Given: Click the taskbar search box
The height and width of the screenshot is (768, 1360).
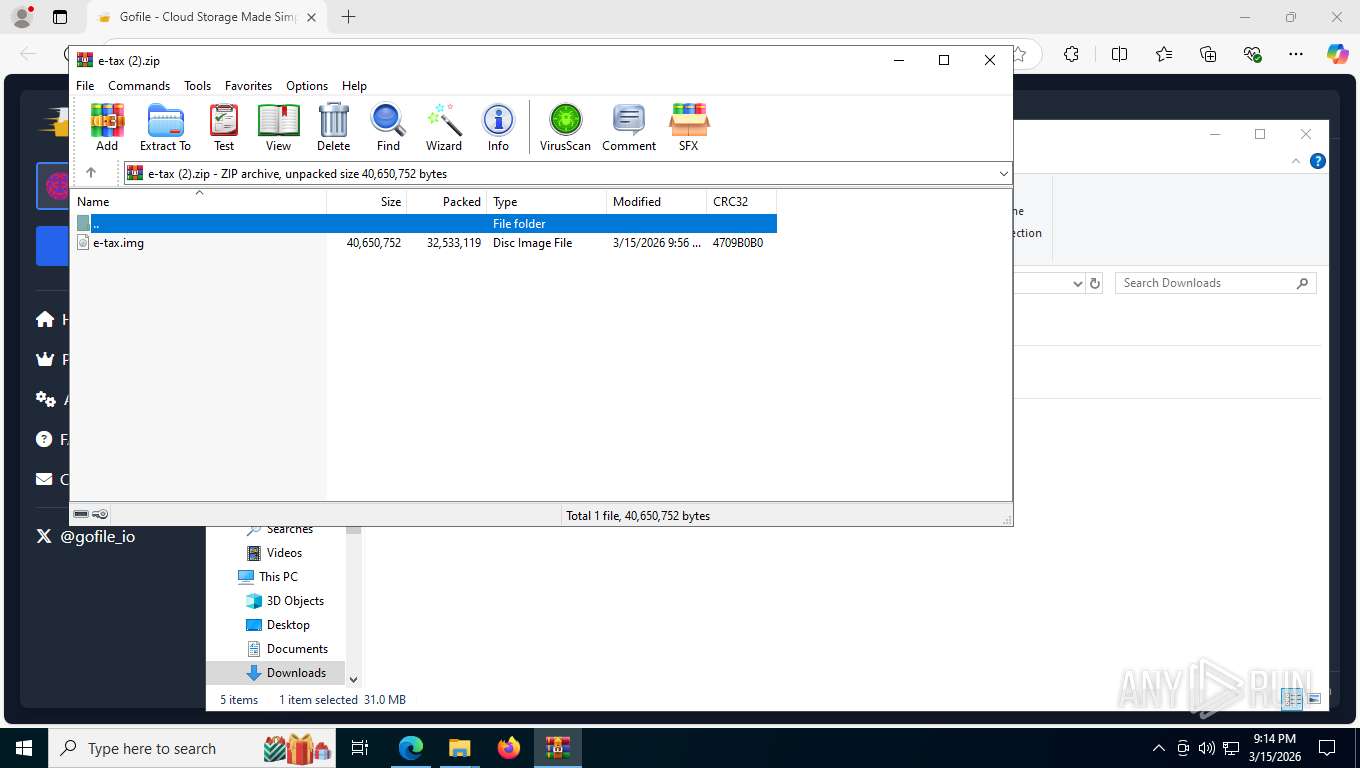Looking at the screenshot, I should [x=193, y=748].
